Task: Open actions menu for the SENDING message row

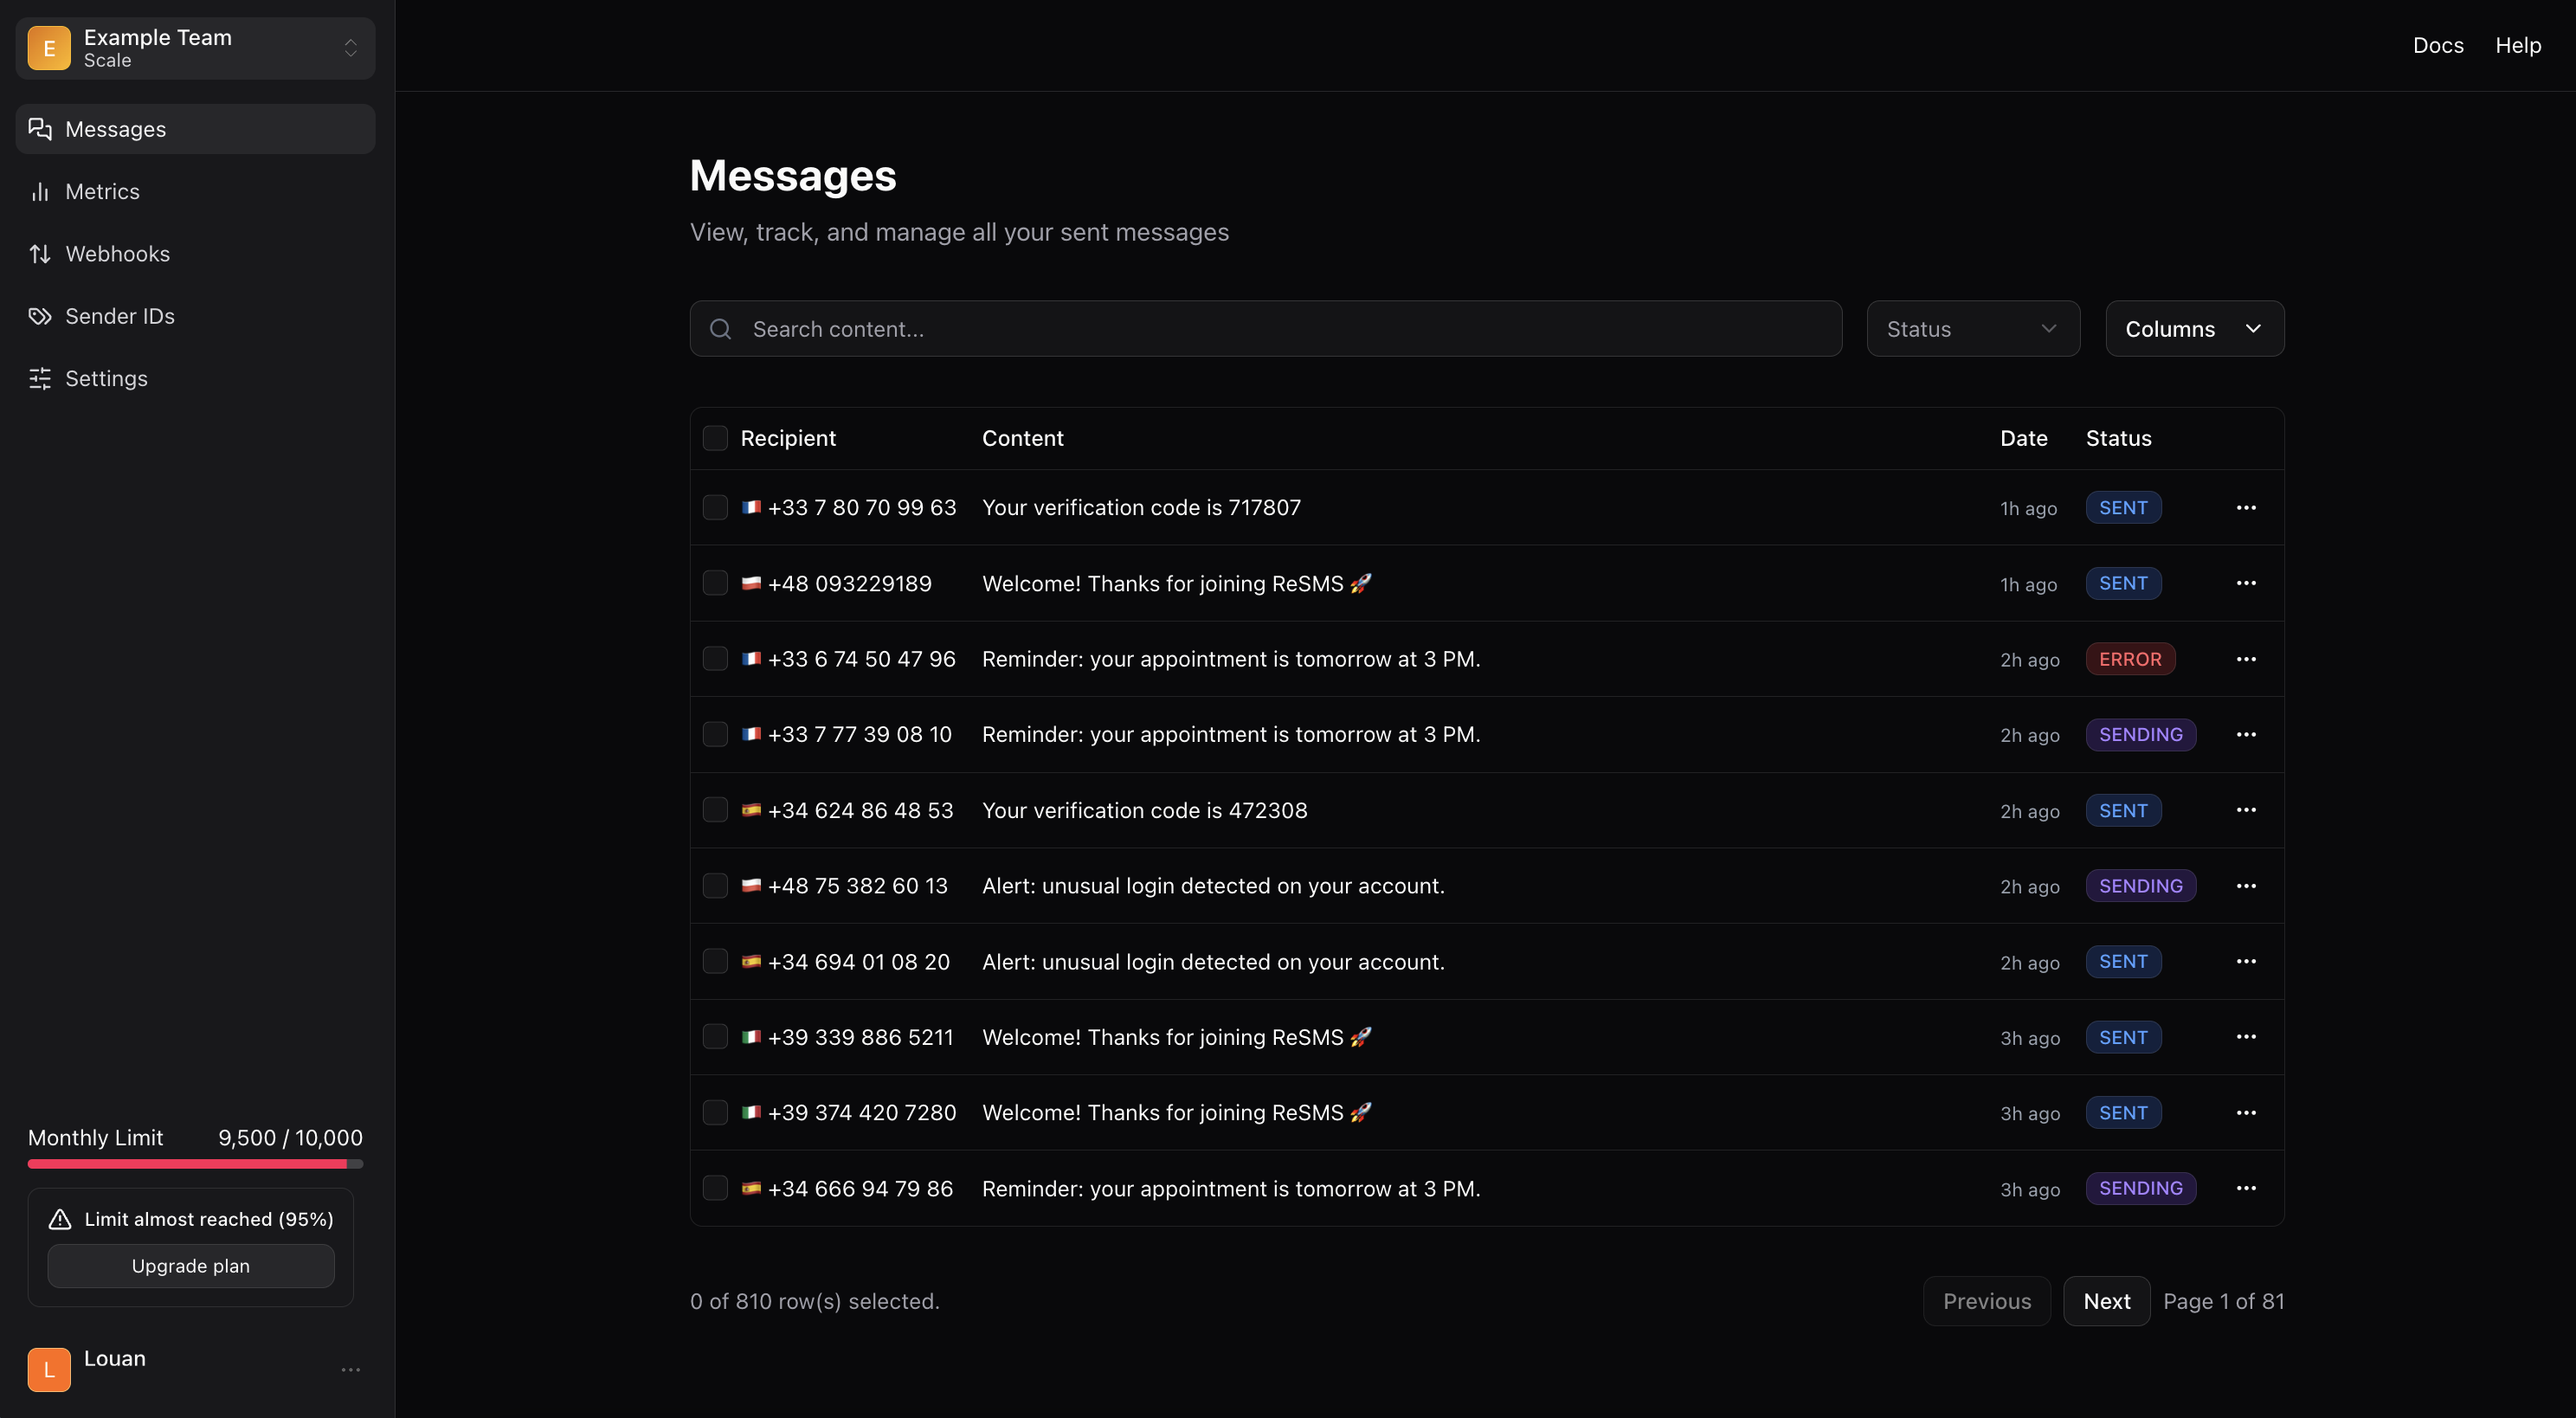Action: [x=2246, y=734]
